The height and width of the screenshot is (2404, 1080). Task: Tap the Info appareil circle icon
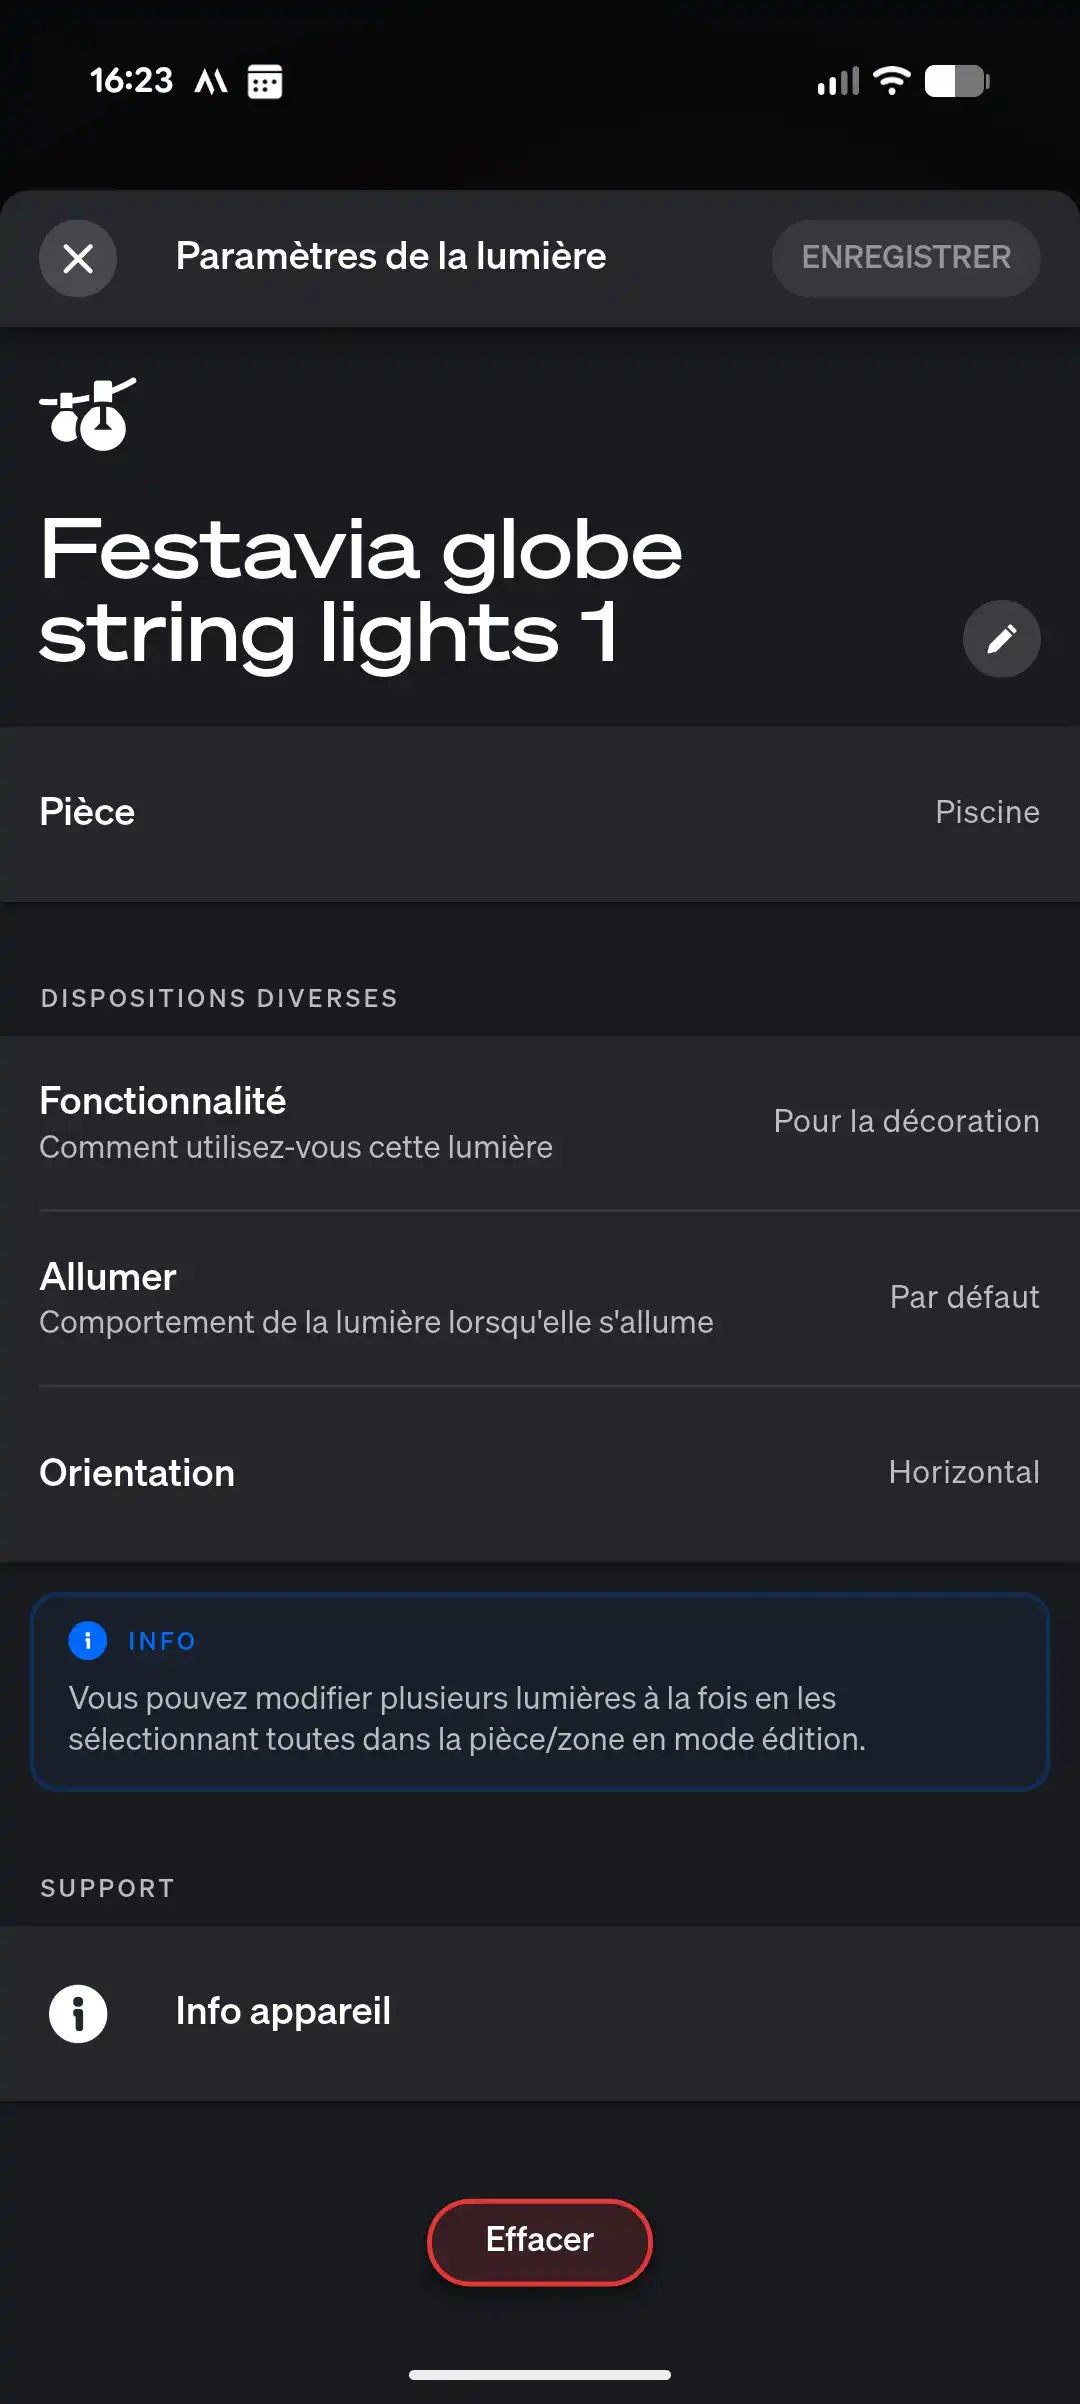tap(78, 2013)
